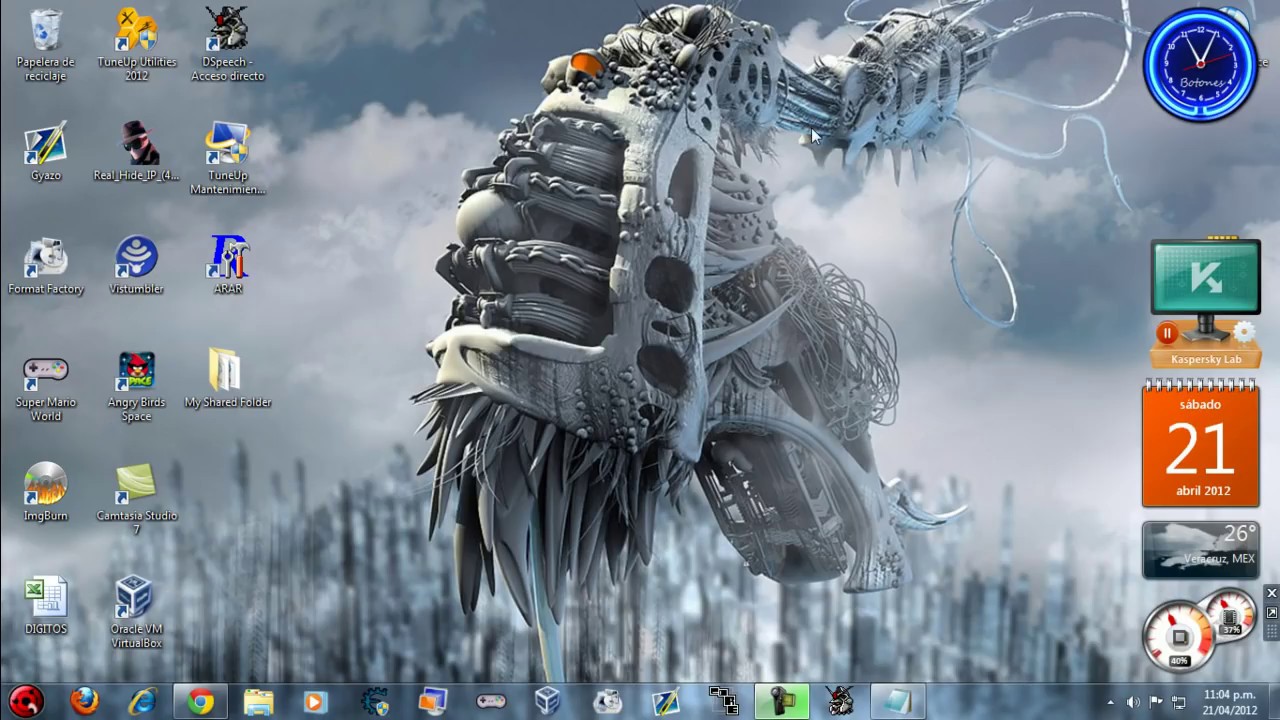Select the Vistumbler desktop shortcut
The image size is (1280, 720).
tap(137, 266)
